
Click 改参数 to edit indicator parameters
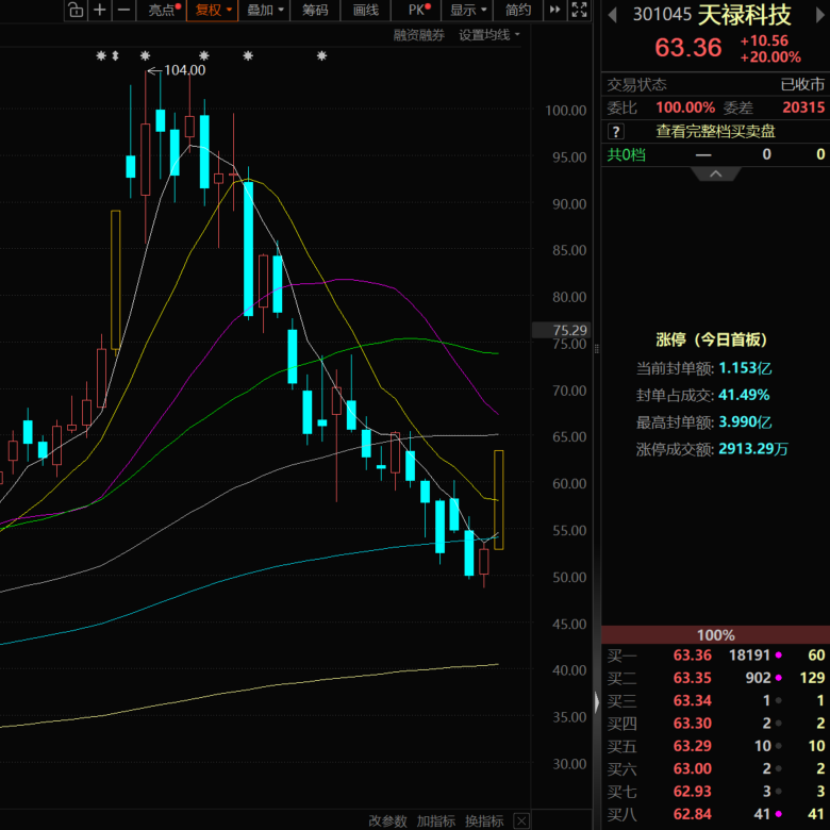coord(387,821)
